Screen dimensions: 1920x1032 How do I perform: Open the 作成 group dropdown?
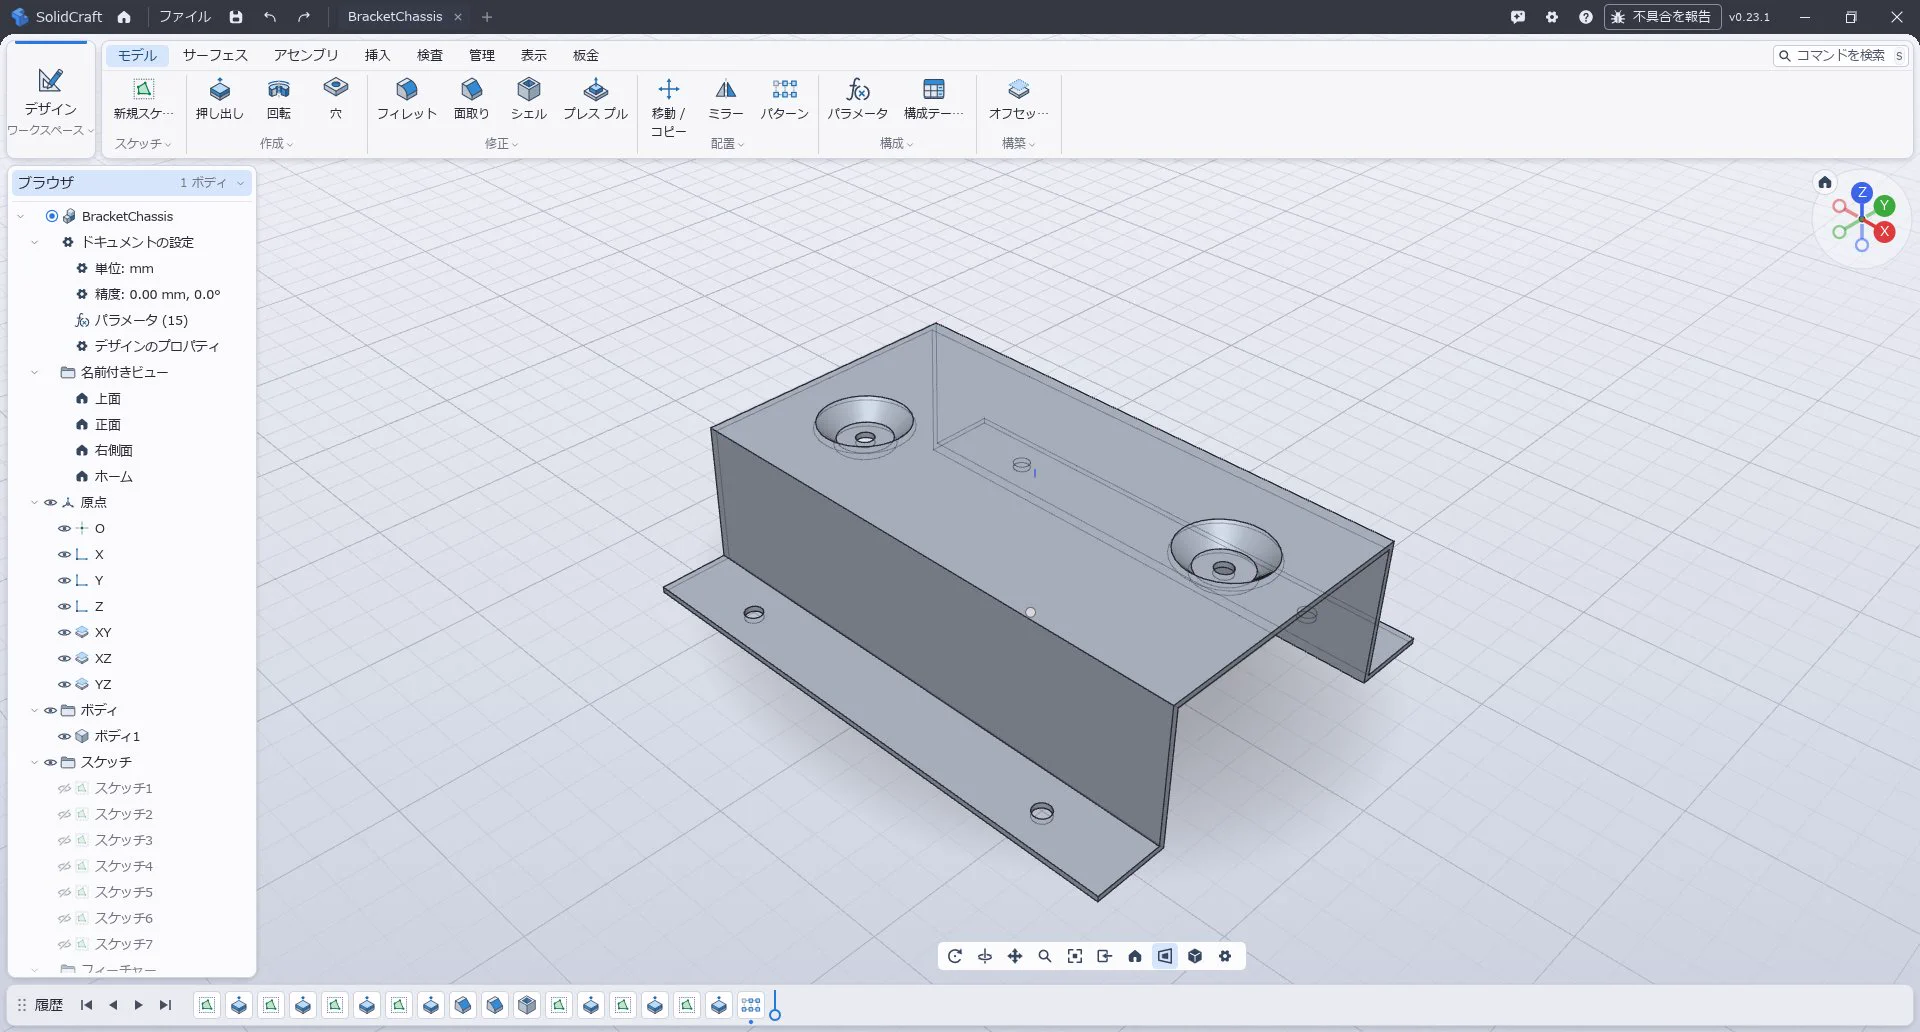point(276,144)
